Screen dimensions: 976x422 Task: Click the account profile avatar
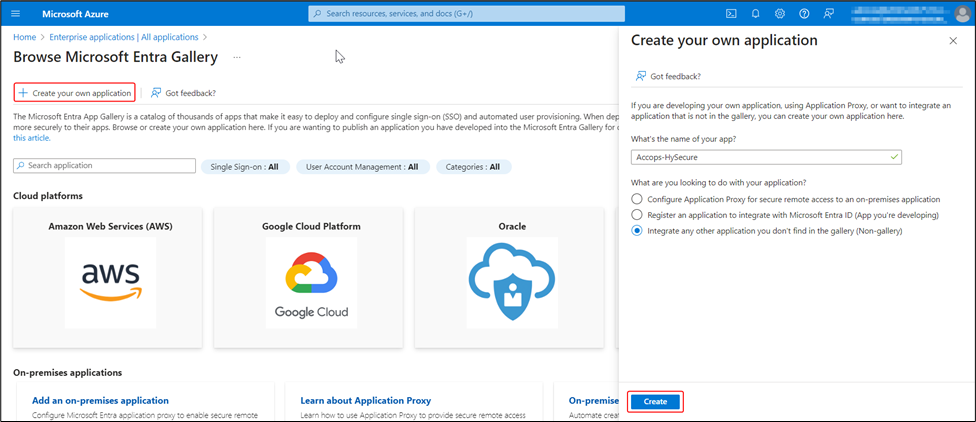961,14
